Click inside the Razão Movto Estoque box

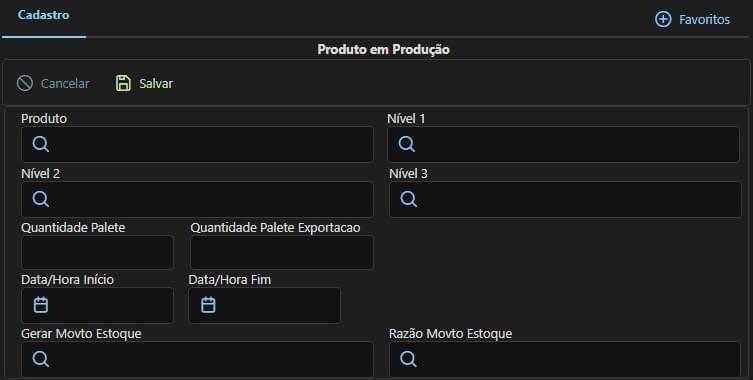pos(565,359)
